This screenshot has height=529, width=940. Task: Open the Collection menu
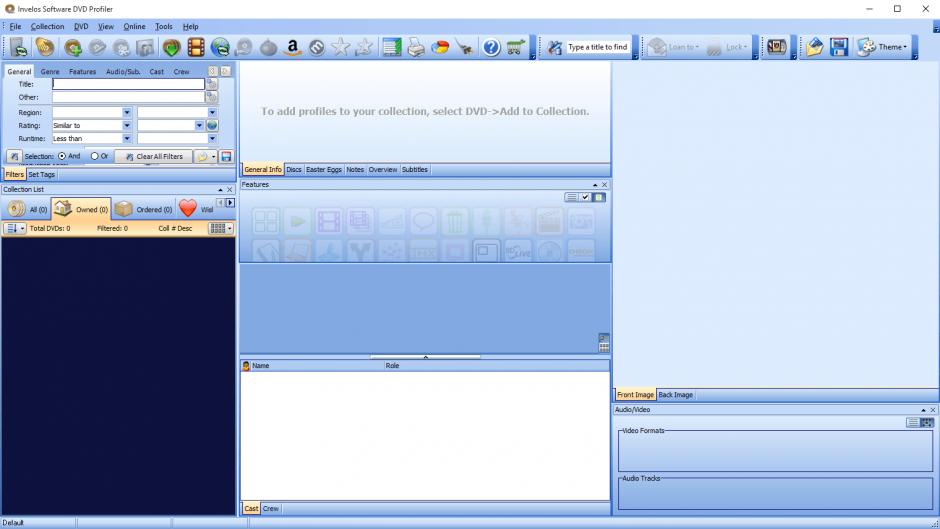[47, 26]
